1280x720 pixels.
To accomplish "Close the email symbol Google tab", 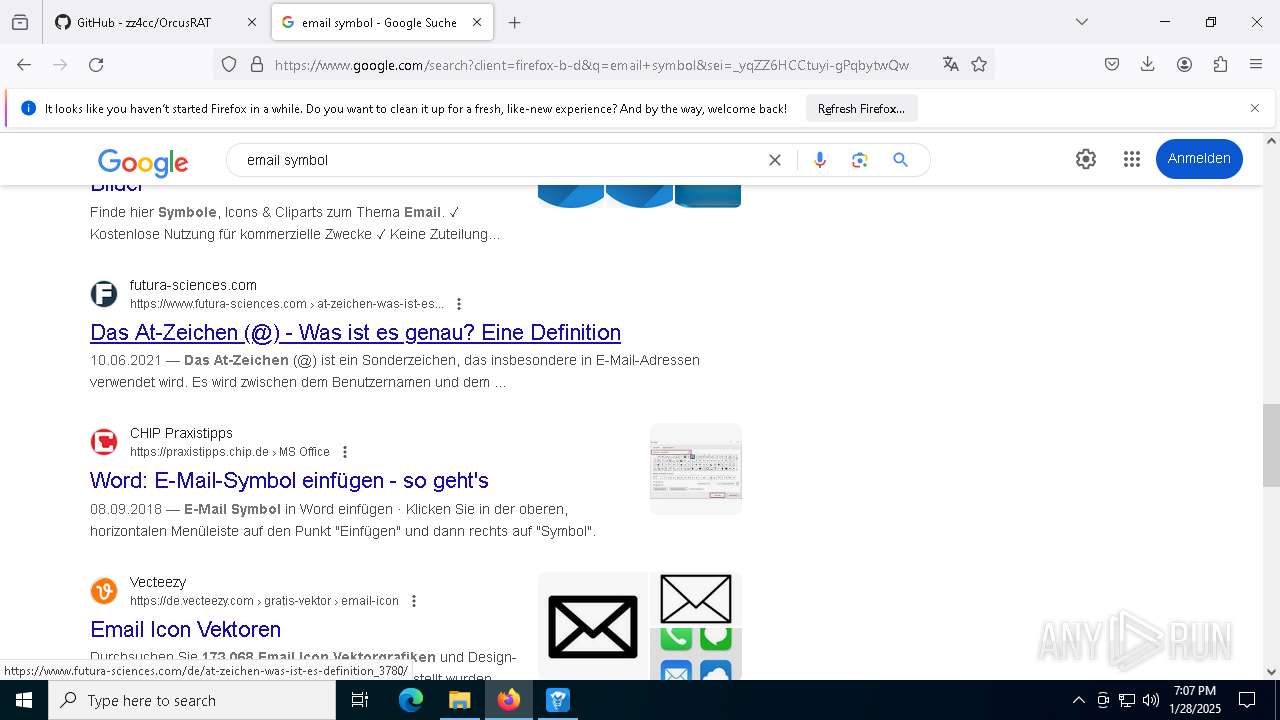I will pyautogui.click(x=477, y=22).
